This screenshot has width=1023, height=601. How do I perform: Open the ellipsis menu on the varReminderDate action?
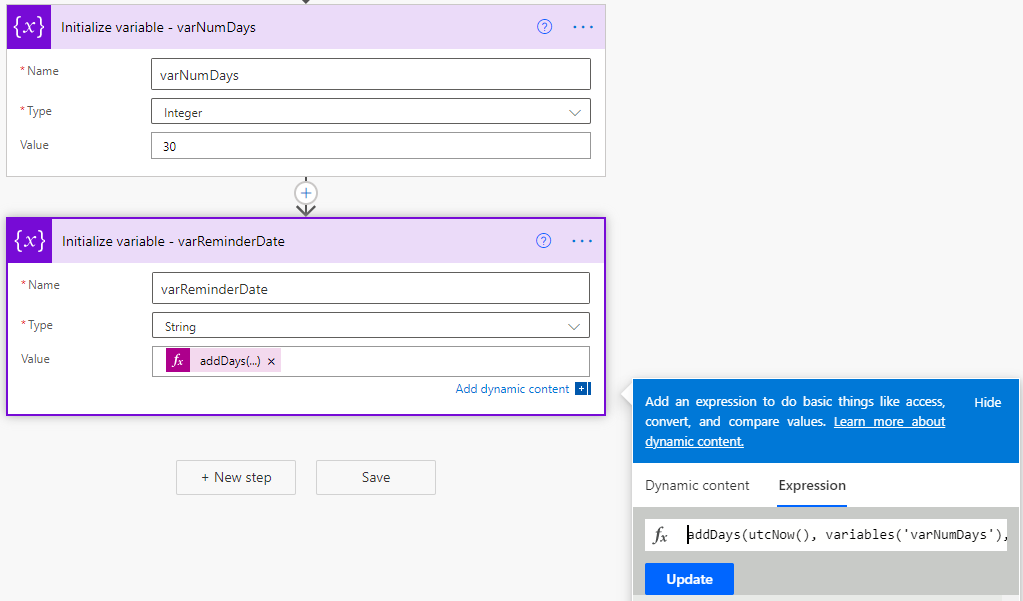point(582,241)
